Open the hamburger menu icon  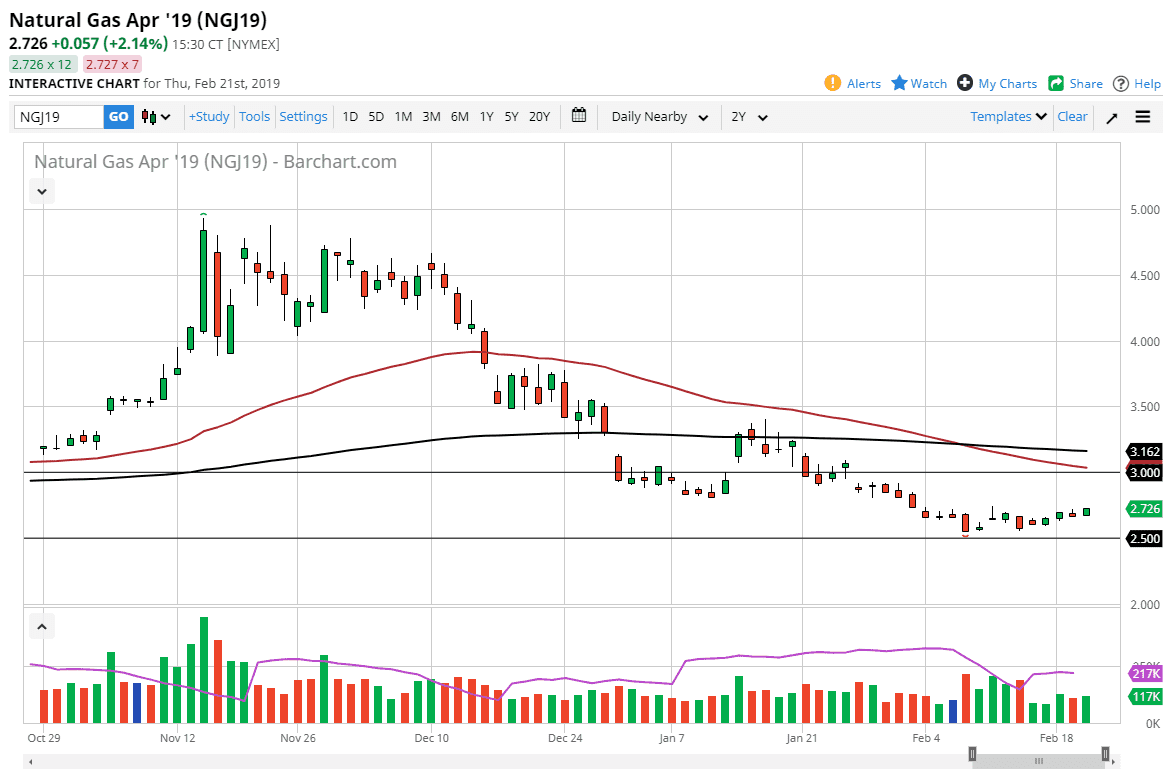(1143, 117)
